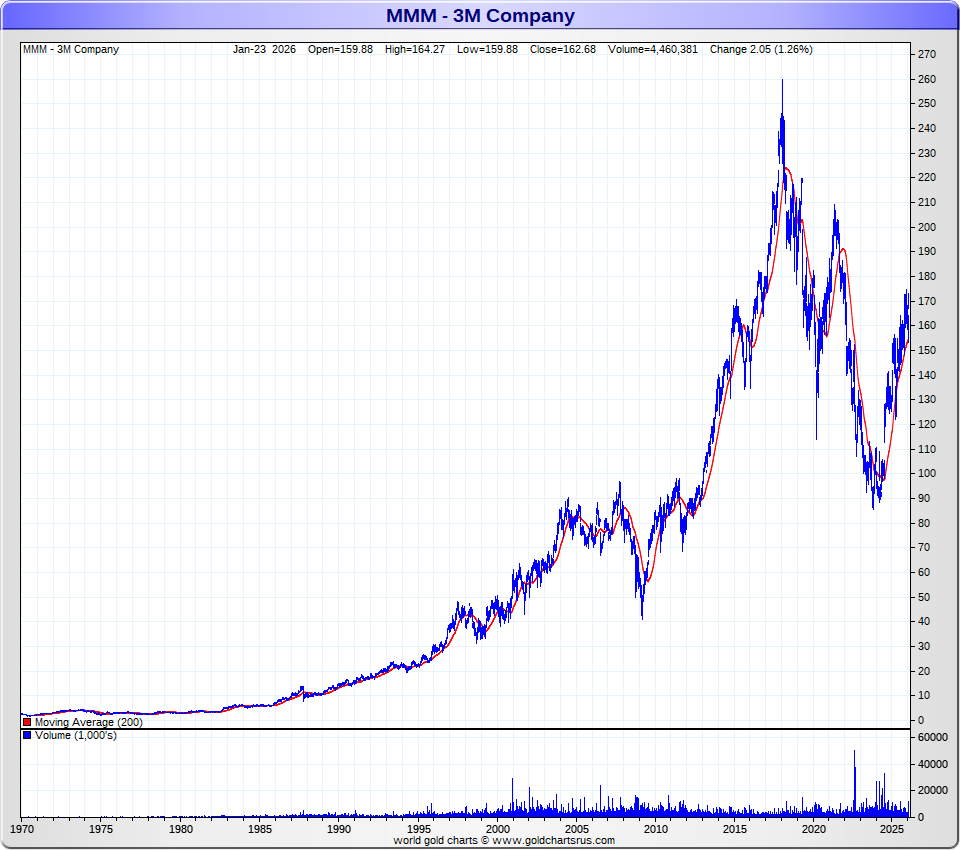Click the 260 price axis label
960x850 pixels.
coord(927,79)
